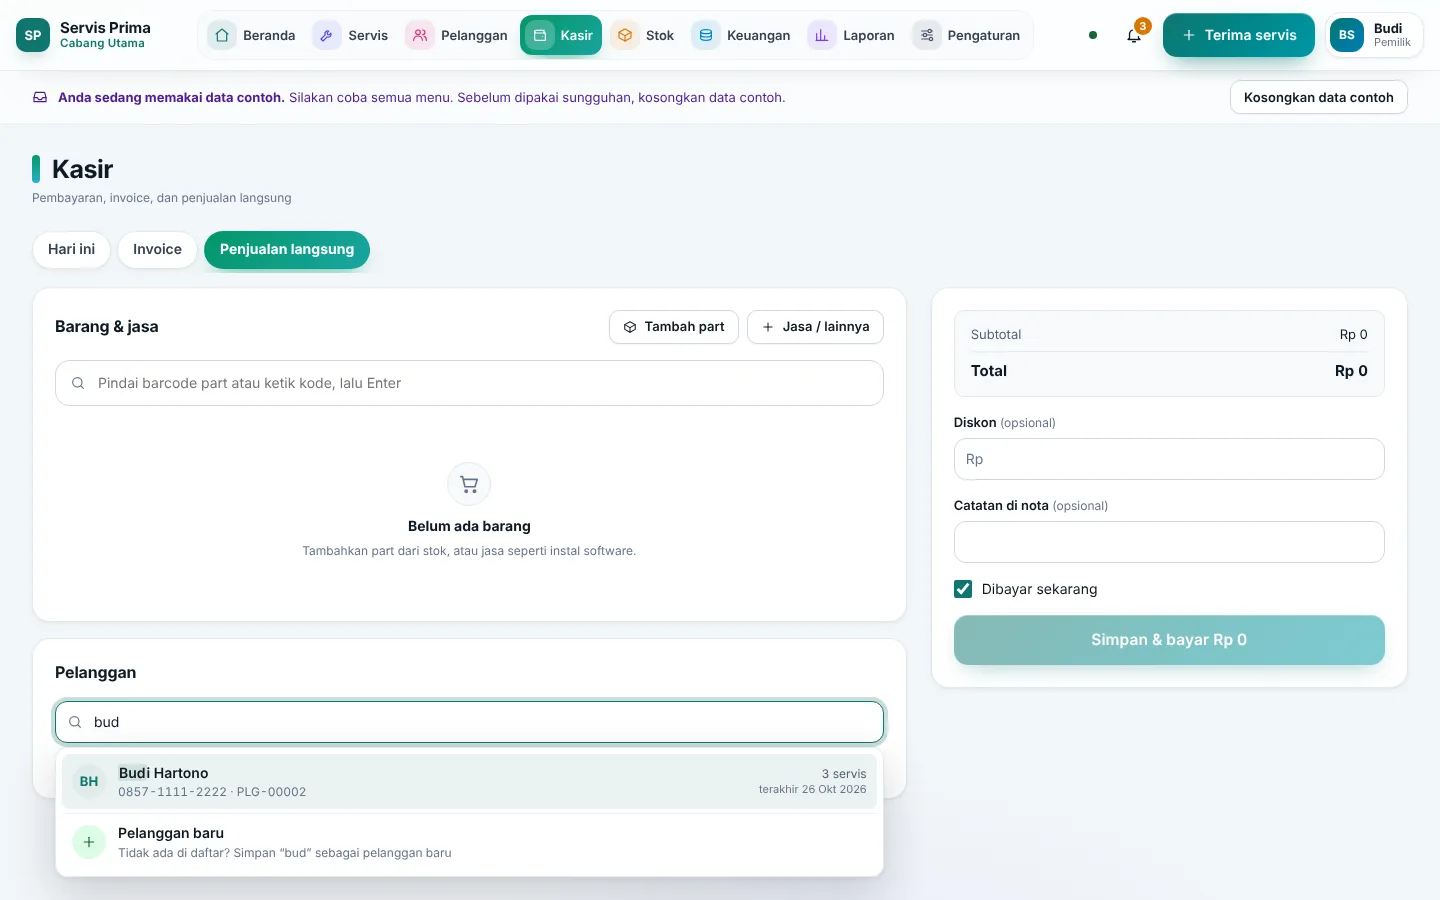This screenshot has height=900, width=1440.
Task: Select Budi Hartono from the customer suggestions
Action: pyautogui.click(x=469, y=781)
